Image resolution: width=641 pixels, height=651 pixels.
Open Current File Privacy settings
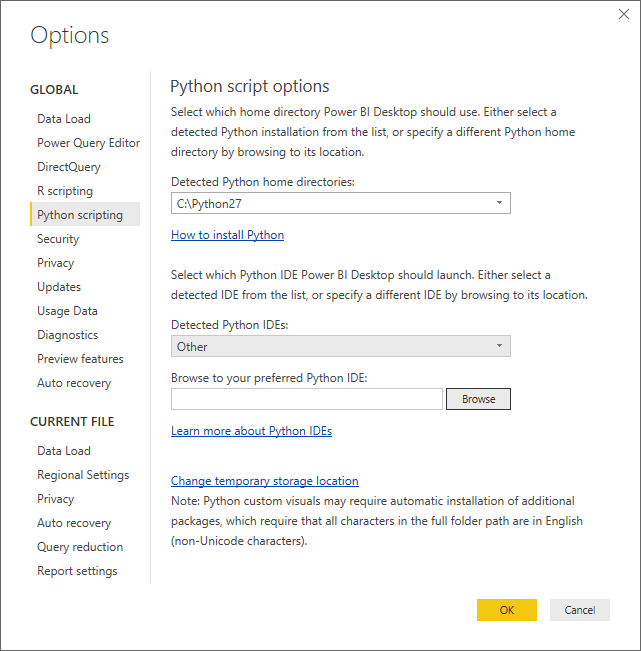[55, 499]
